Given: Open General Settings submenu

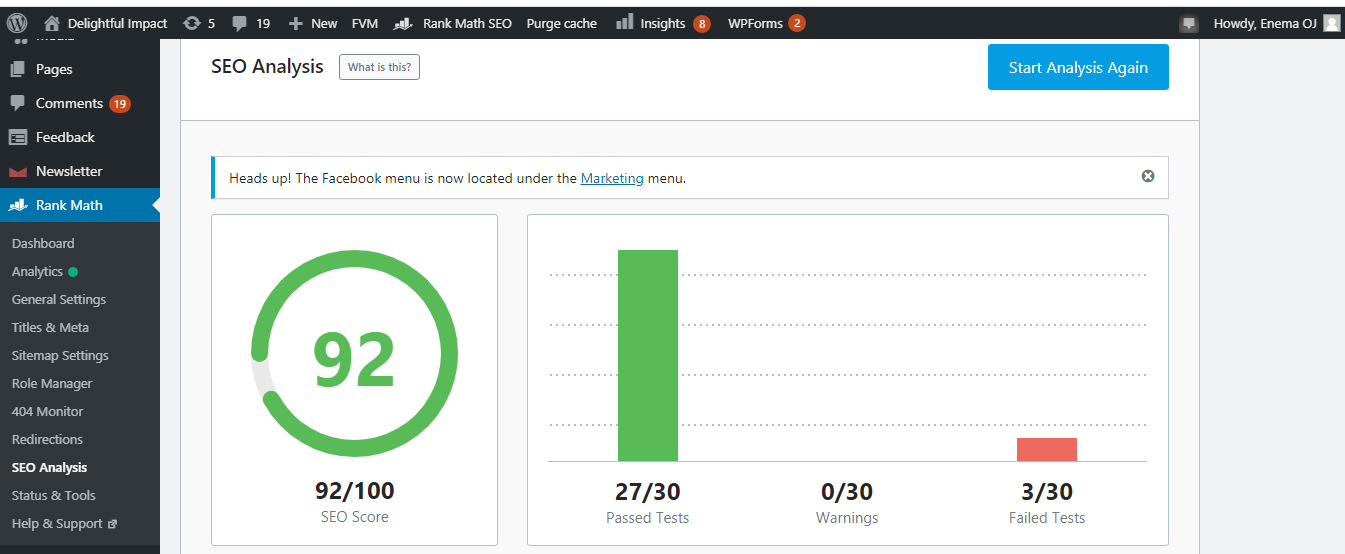Looking at the screenshot, I should [59, 299].
